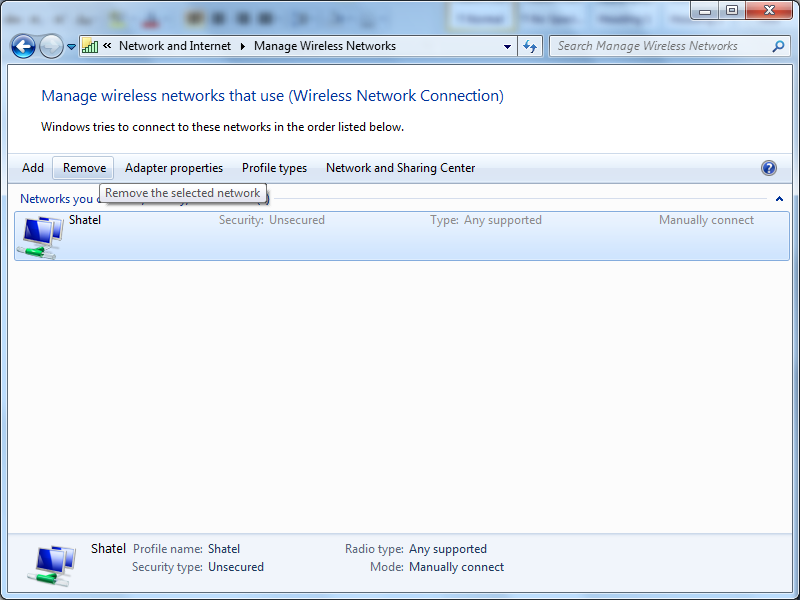800x600 pixels.
Task: Focus the Search Manage Wireless Networks field
Action: pos(660,46)
